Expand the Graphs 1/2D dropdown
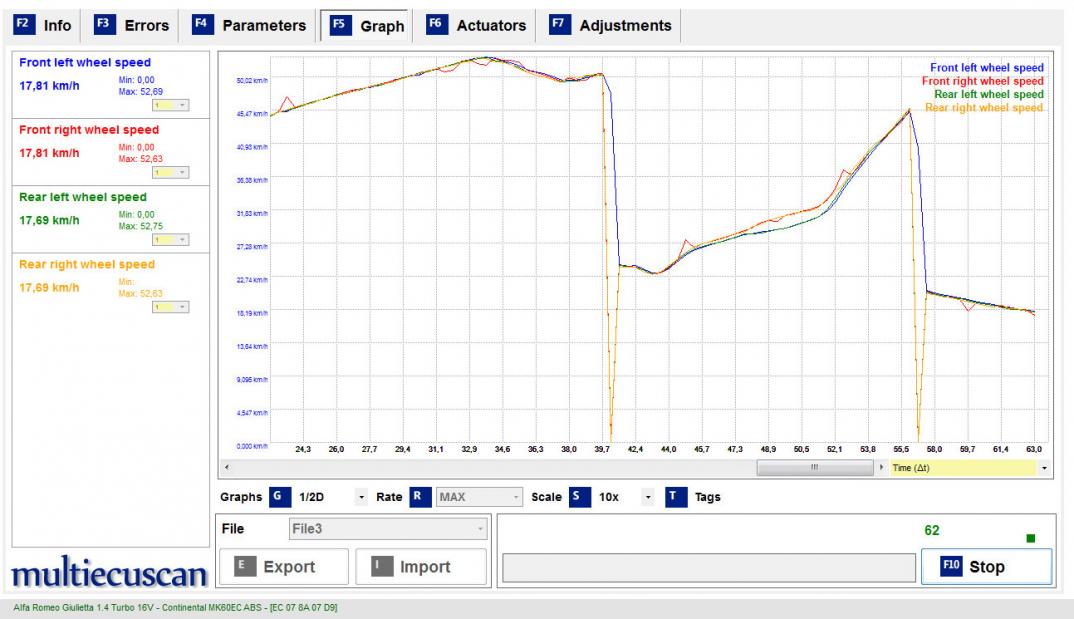Screen dimensions: 1074x619 tap(361, 497)
